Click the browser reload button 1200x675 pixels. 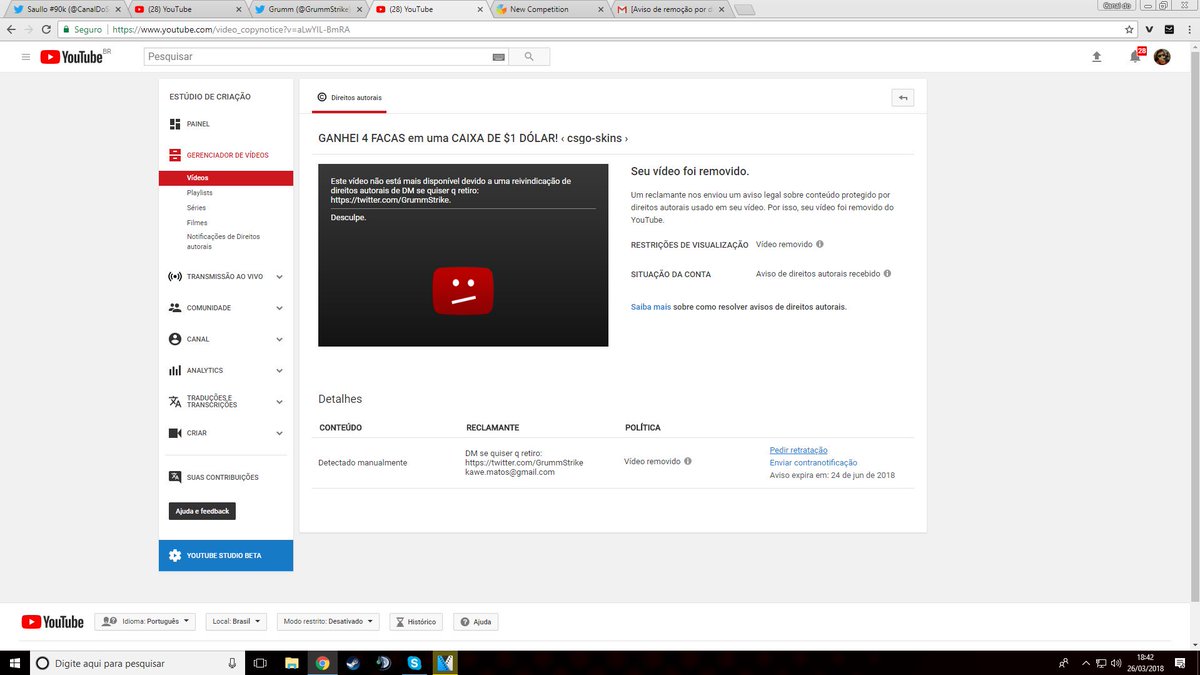pyautogui.click(x=46, y=29)
